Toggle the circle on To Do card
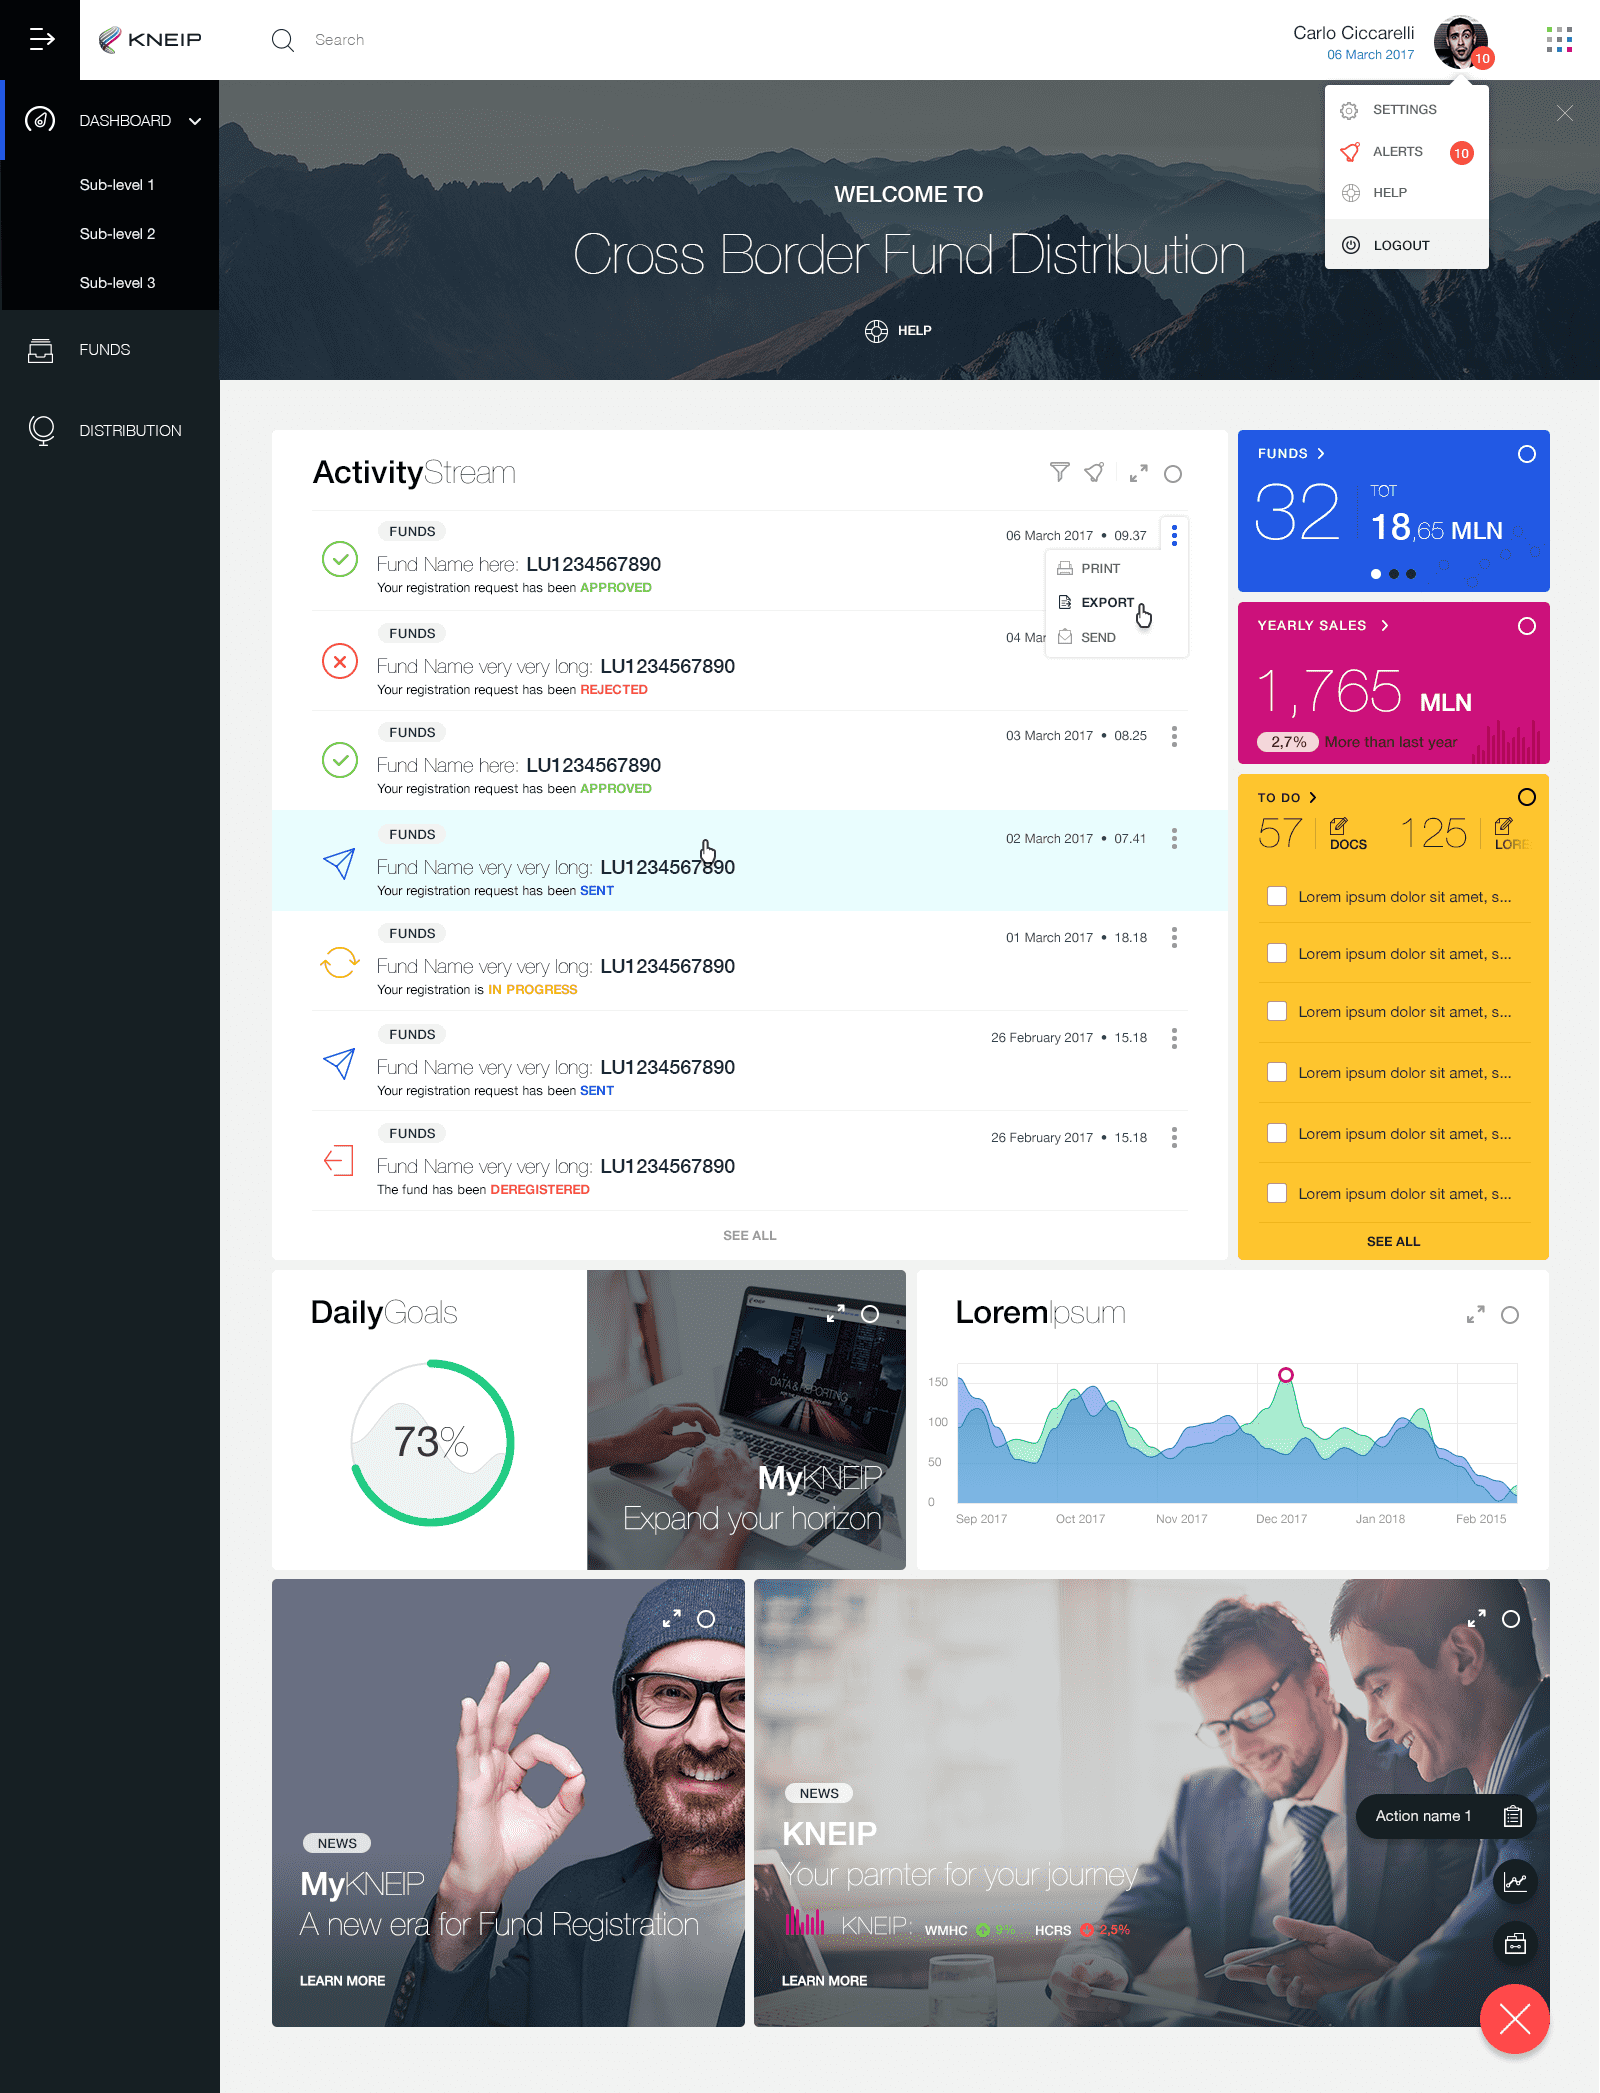 click(x=1527, y=797)
